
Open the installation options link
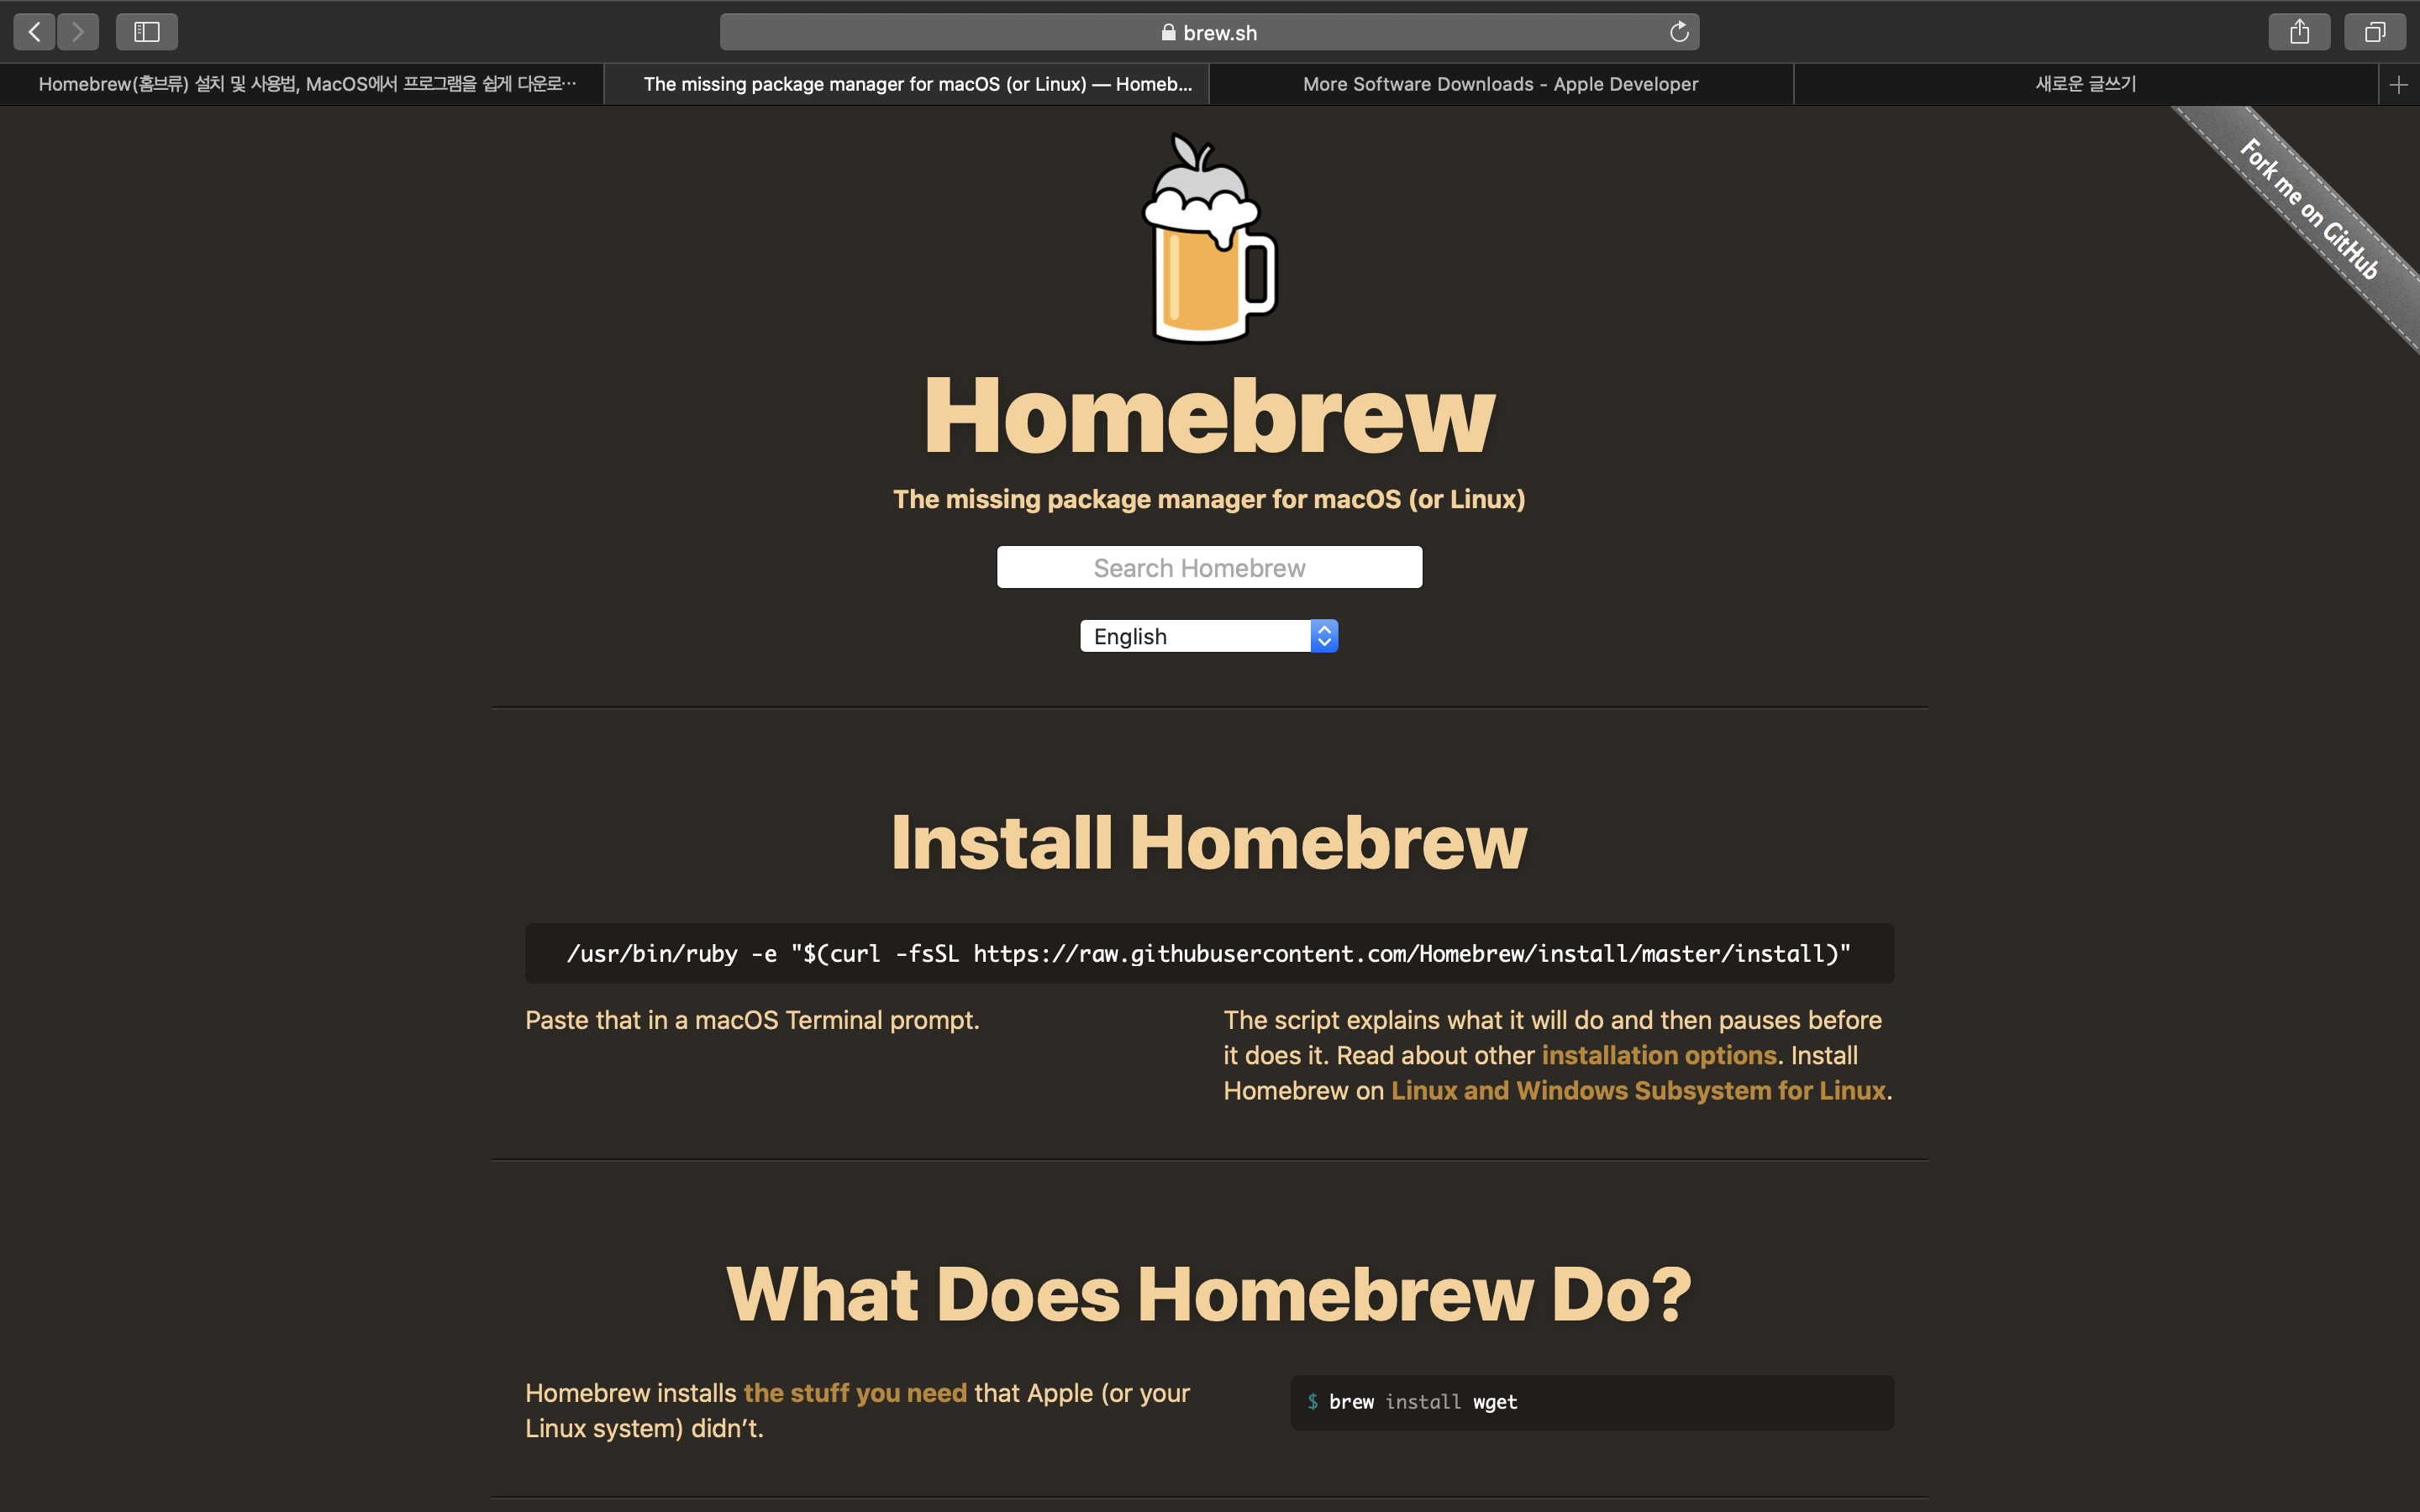[x=1658, y=1055]
